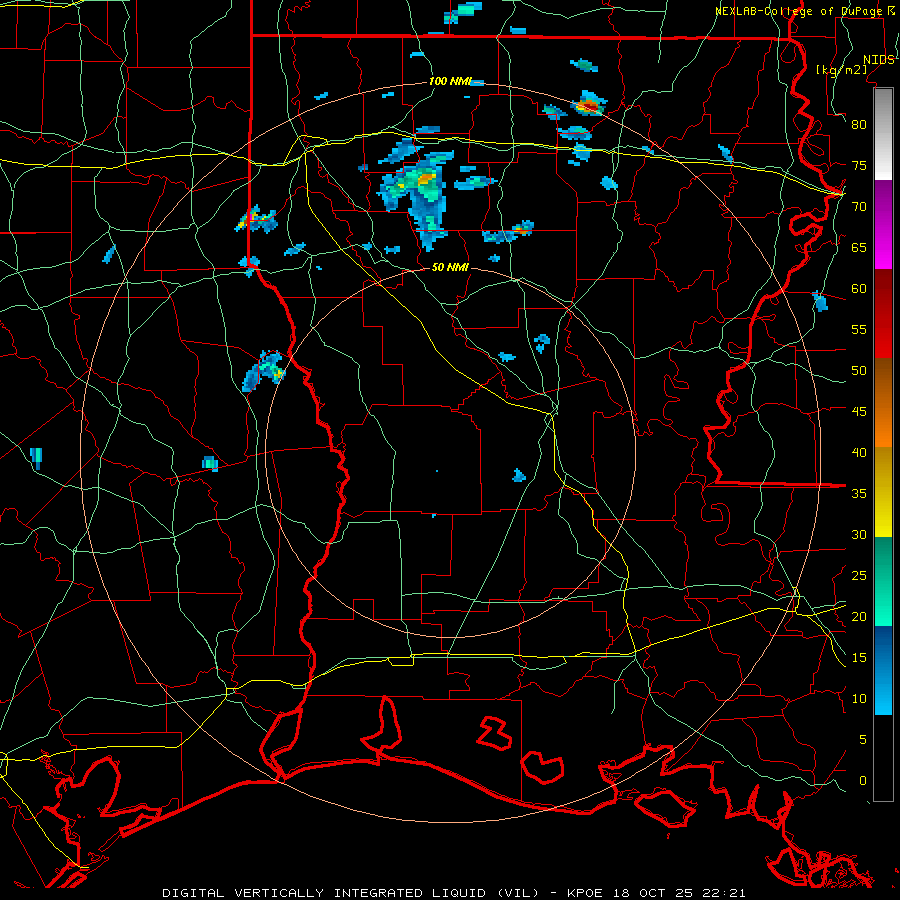Click the 65 value on the scale

859,247
